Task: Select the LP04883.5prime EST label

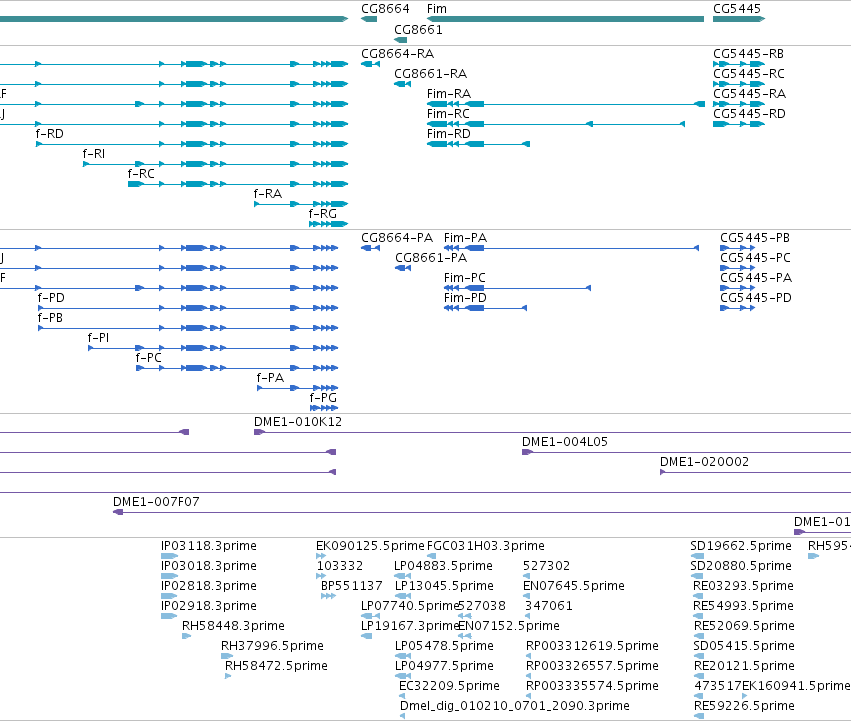Action: point(443,566)
